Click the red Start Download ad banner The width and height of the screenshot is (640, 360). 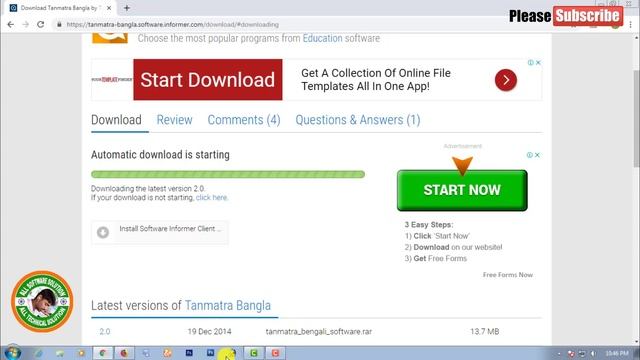(208, 80)
